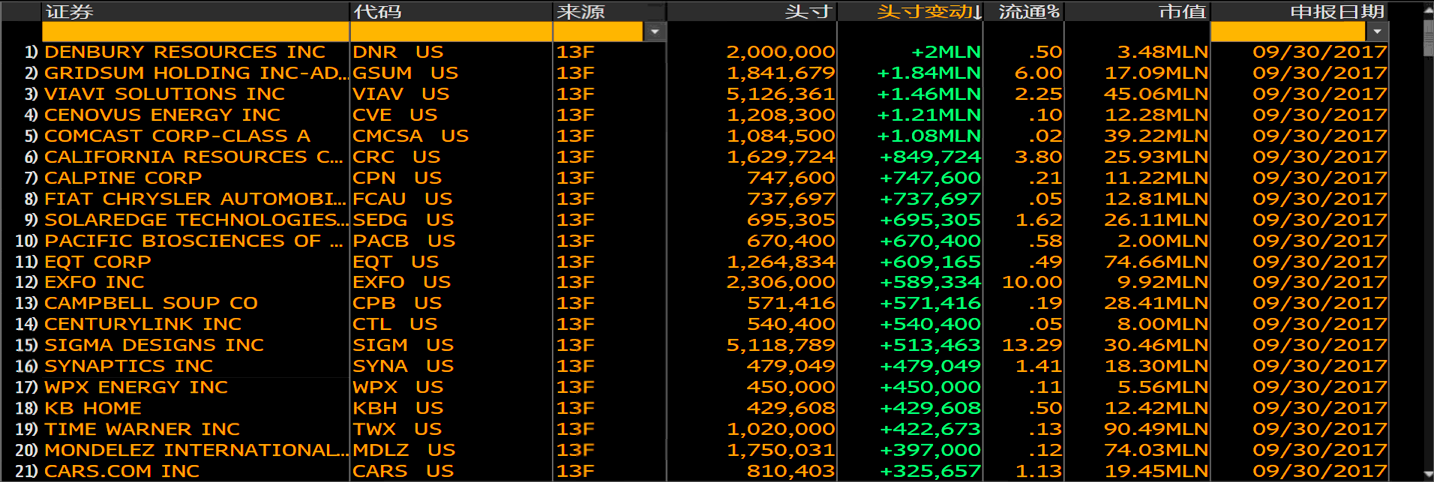Click filing date of CARS.COM INC
Image resolution: width=1434 pixels, height=482 pixels.
coord(1318,471)
